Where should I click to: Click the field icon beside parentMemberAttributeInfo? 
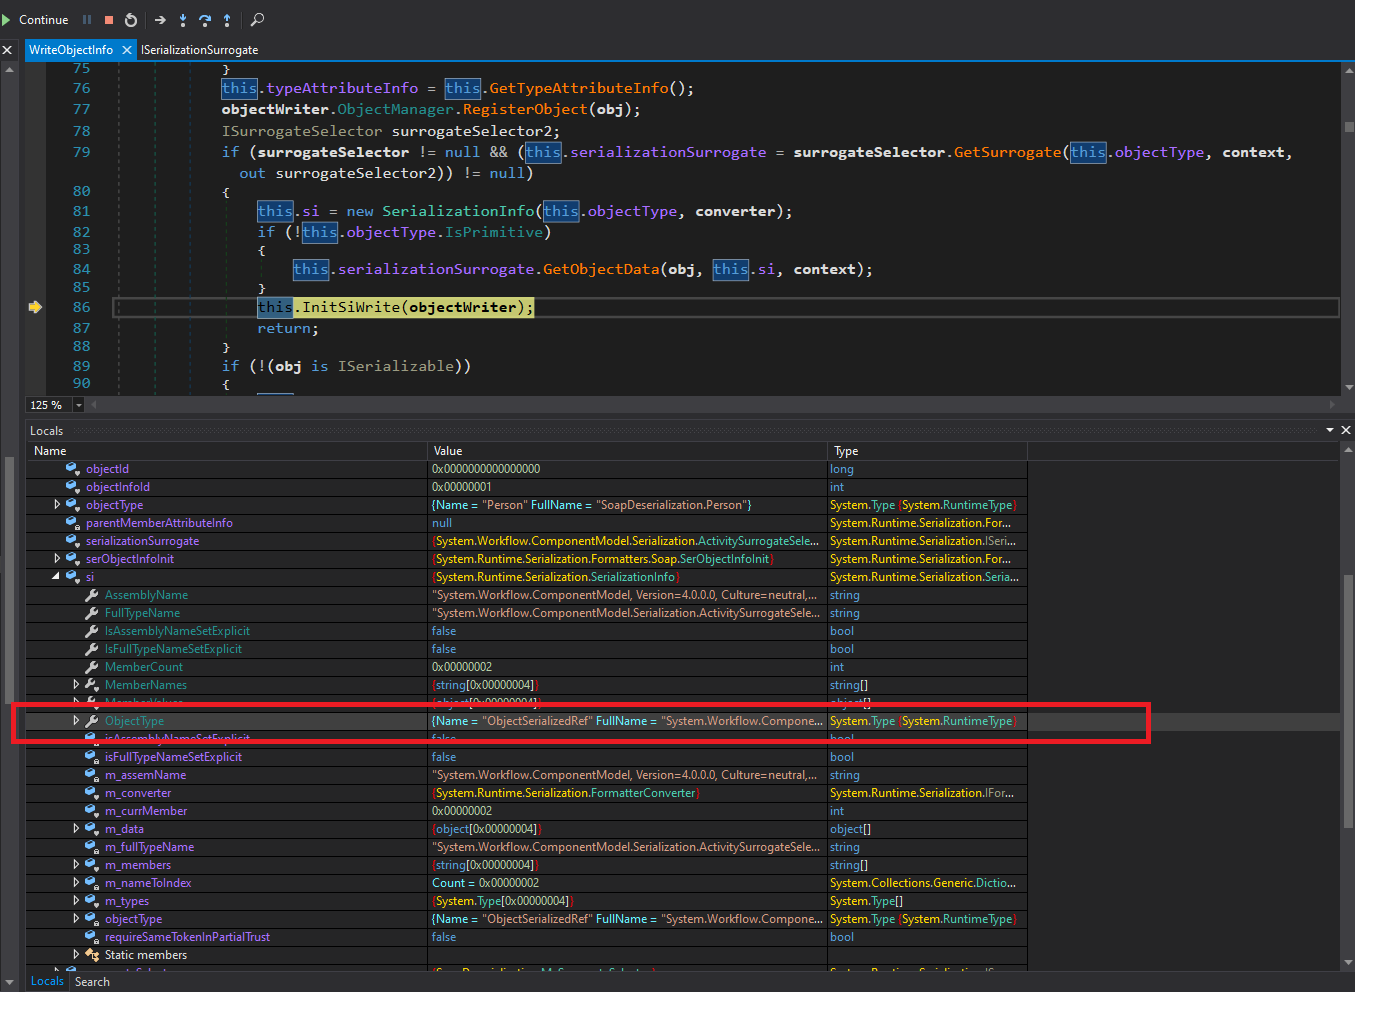click(x=72, y=523)
